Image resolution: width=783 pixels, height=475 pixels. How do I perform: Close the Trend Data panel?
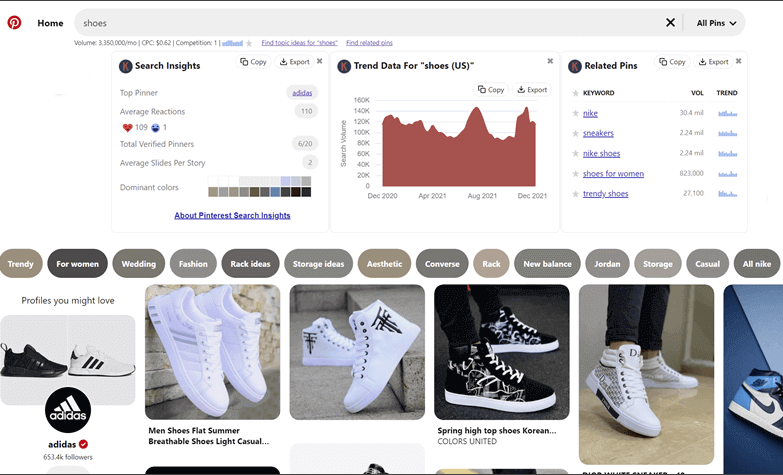(x=550, y=61)
